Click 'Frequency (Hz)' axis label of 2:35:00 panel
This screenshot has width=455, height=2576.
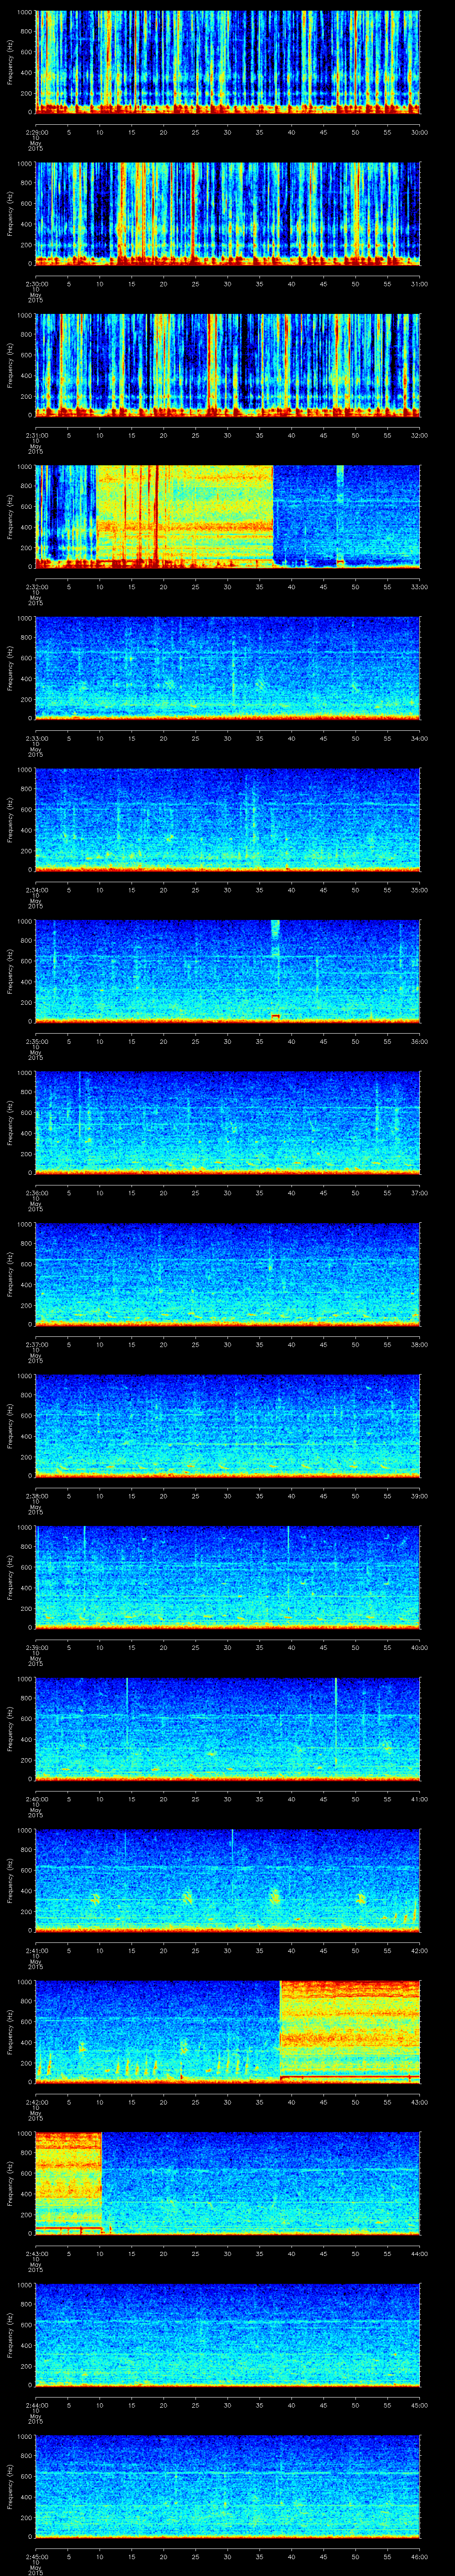(10, 971)
